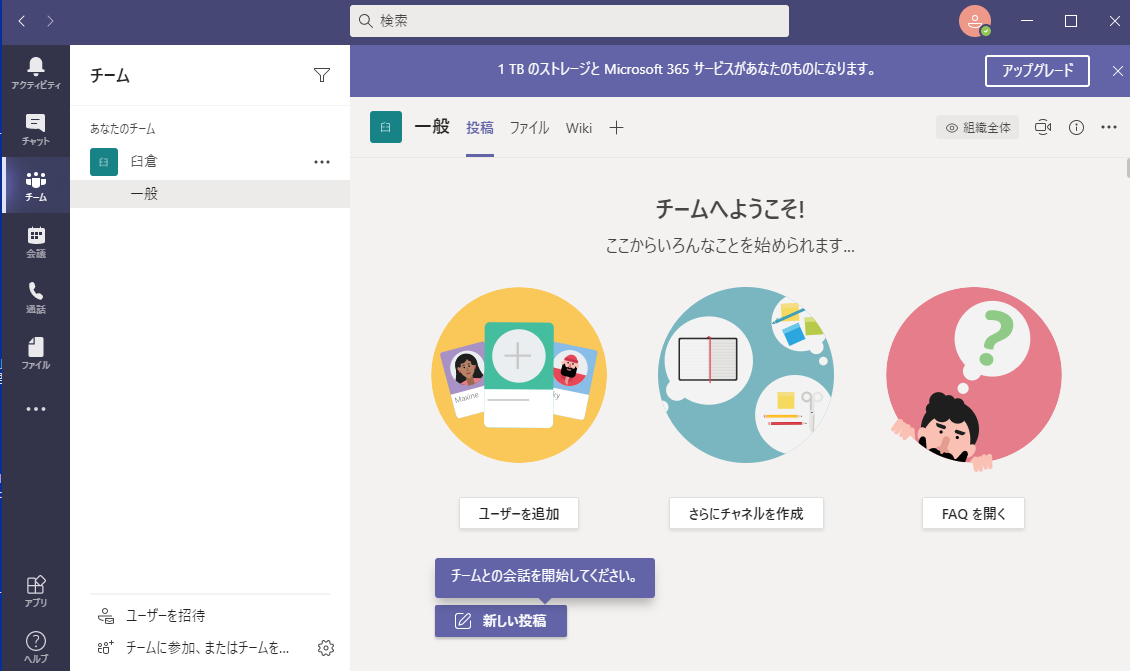This screenshot has width=1130, height=671.
Task: Select the 一般 channel in team list
Action: pyautogui.click(x=145, y=194)
